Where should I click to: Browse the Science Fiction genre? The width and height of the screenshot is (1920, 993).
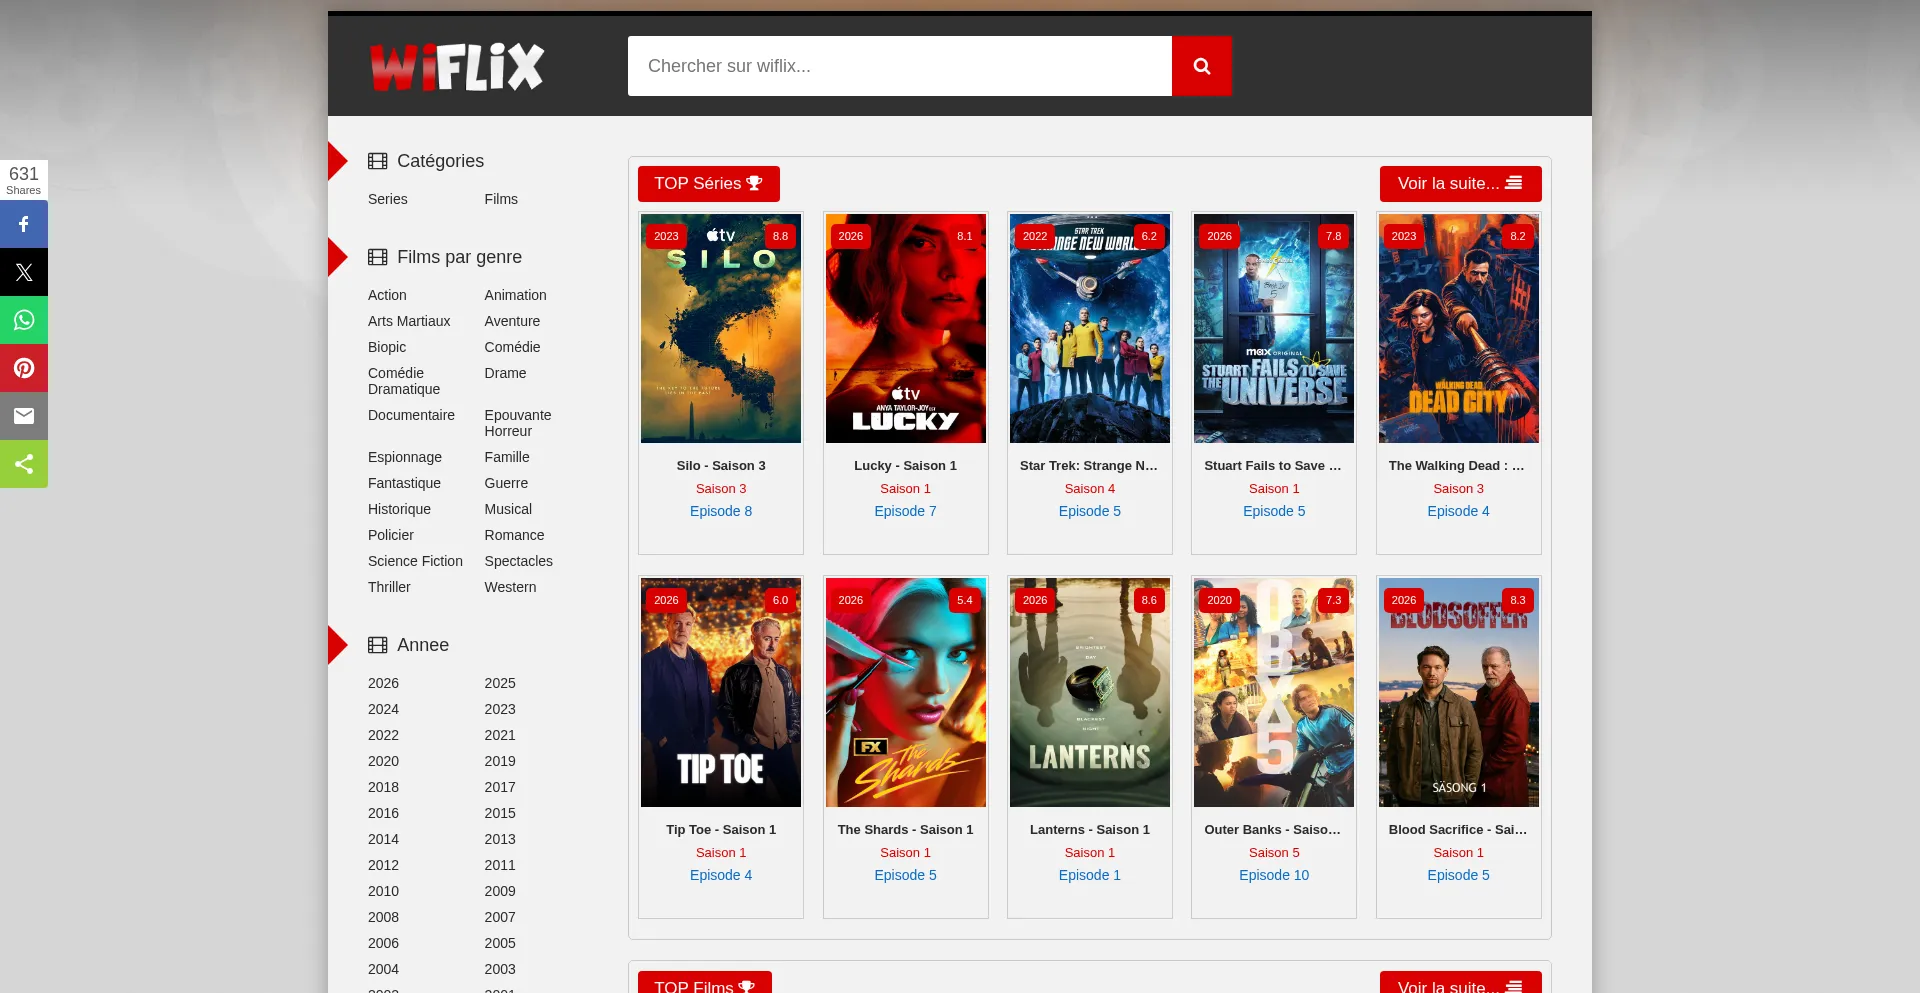tap(415, 561)
